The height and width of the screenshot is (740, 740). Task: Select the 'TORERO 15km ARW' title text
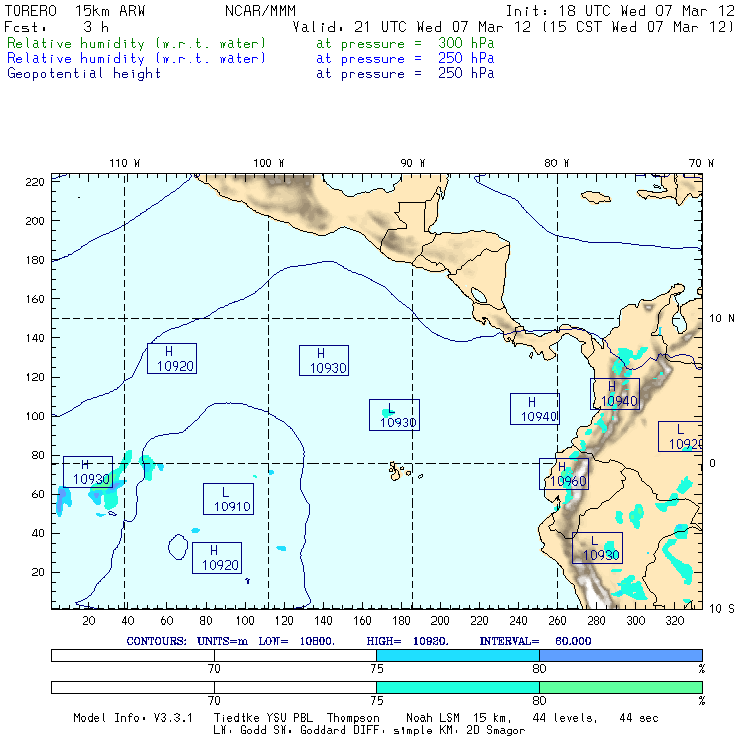click(x=75, y=11)
